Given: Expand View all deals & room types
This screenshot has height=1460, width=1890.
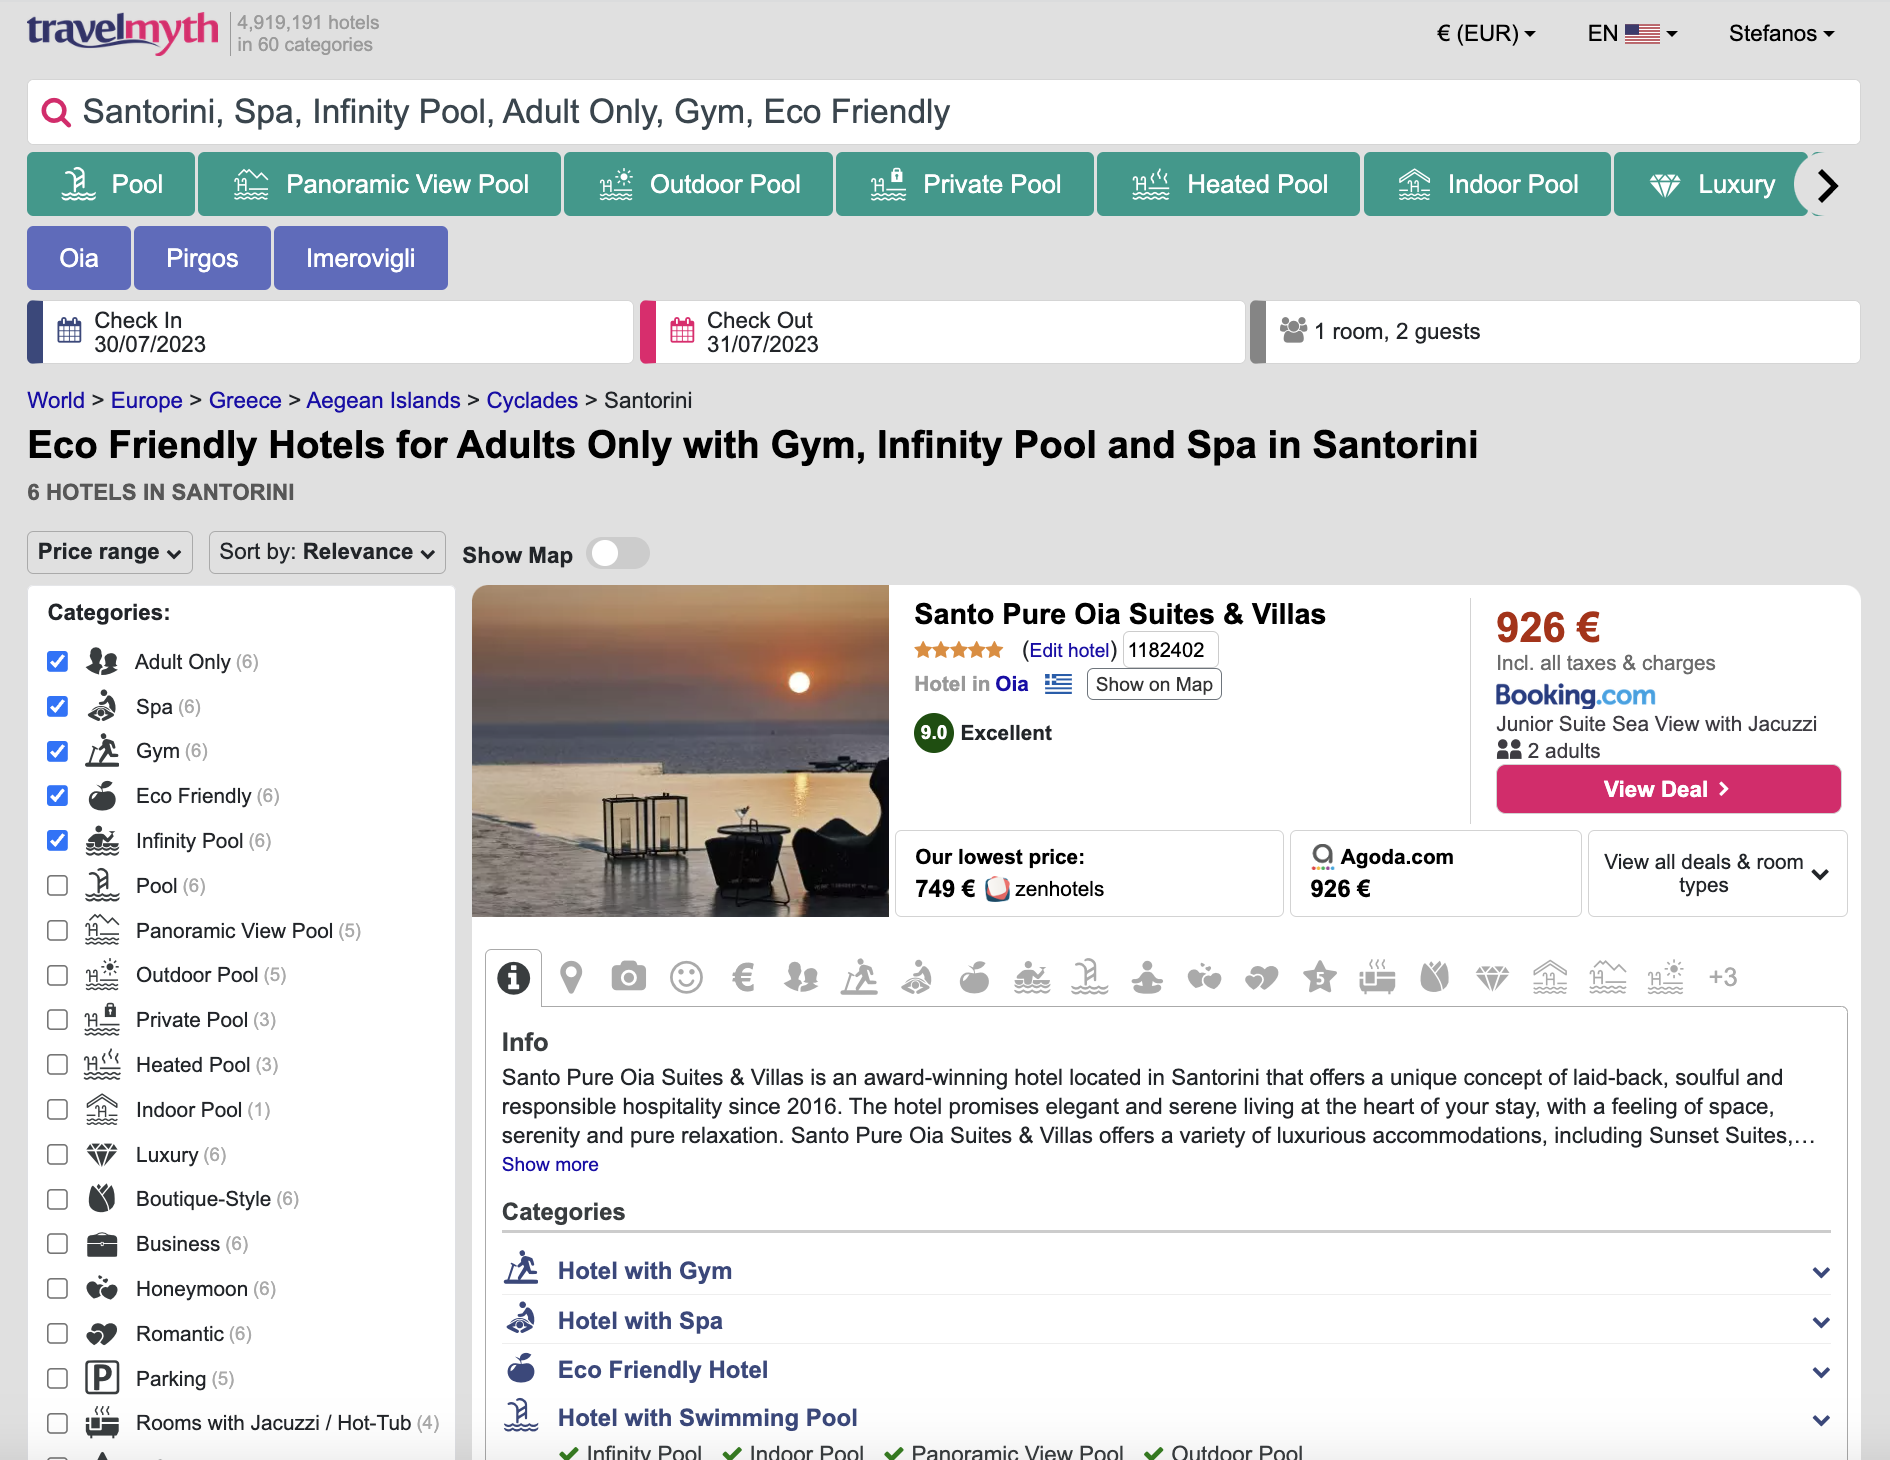Looking at the screenshot, I should [x=1717, y=873].
